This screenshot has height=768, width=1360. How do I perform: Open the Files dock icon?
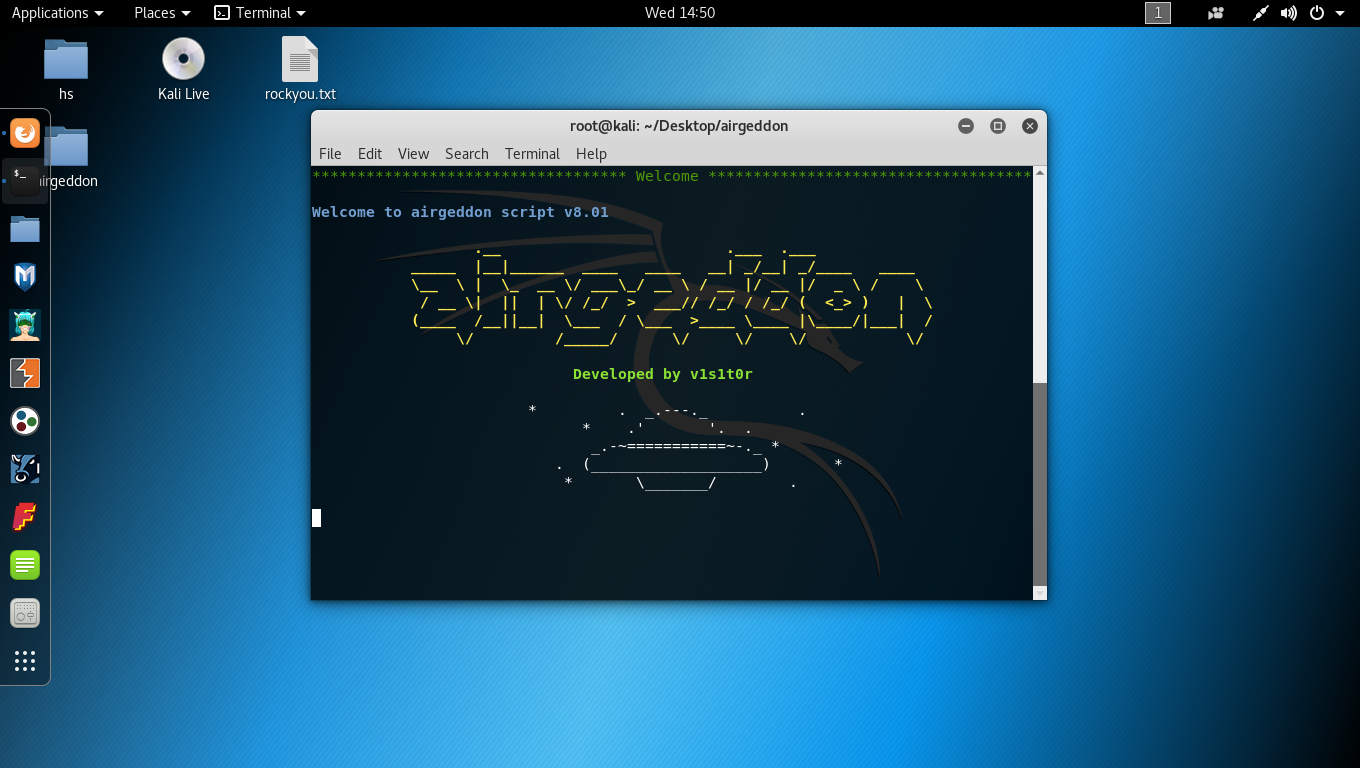pyautogui.click(x=25, y=229)
